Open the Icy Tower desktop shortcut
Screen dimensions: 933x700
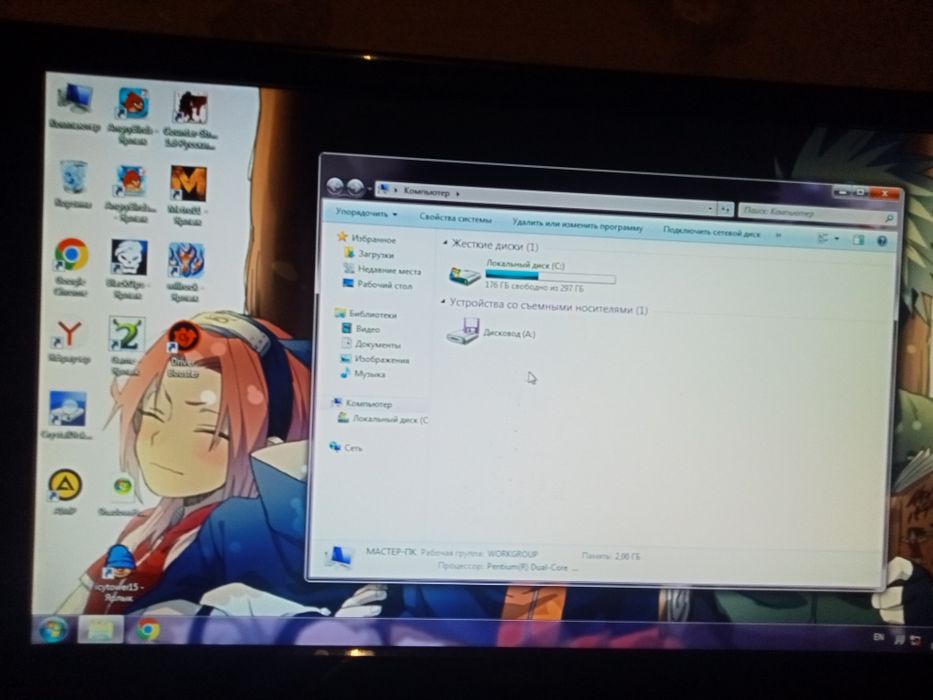(120, 573)
